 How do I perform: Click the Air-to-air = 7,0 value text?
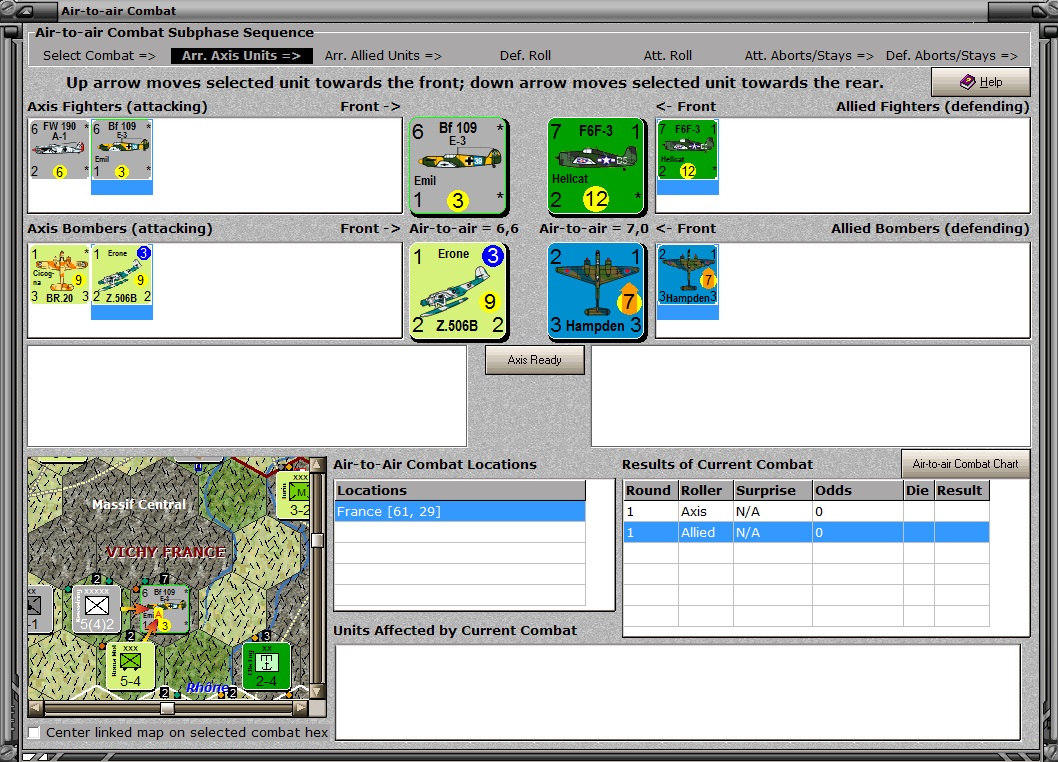pyautogui.click(x=594, y=229)
